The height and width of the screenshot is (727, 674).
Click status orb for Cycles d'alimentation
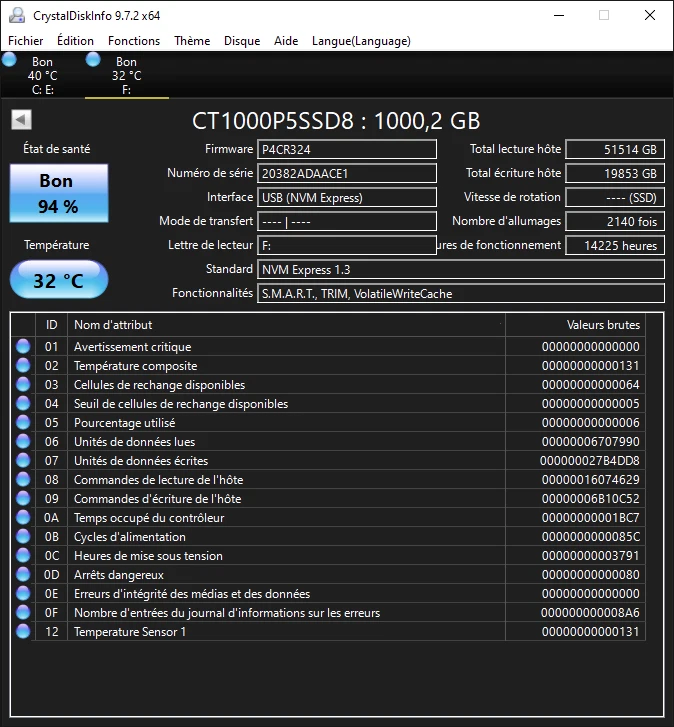(23, 536)
